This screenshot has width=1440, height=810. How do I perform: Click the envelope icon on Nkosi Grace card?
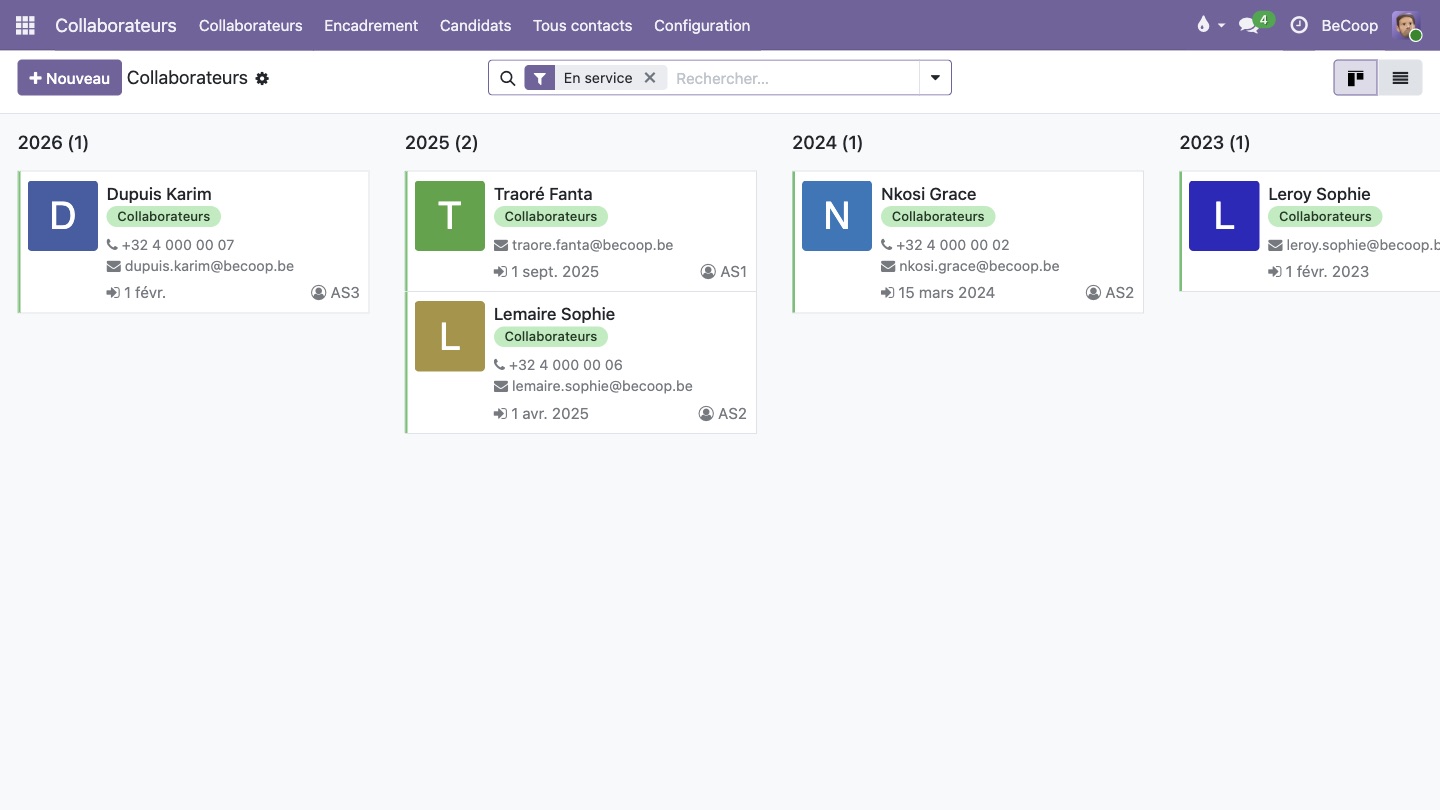(888, 266)
